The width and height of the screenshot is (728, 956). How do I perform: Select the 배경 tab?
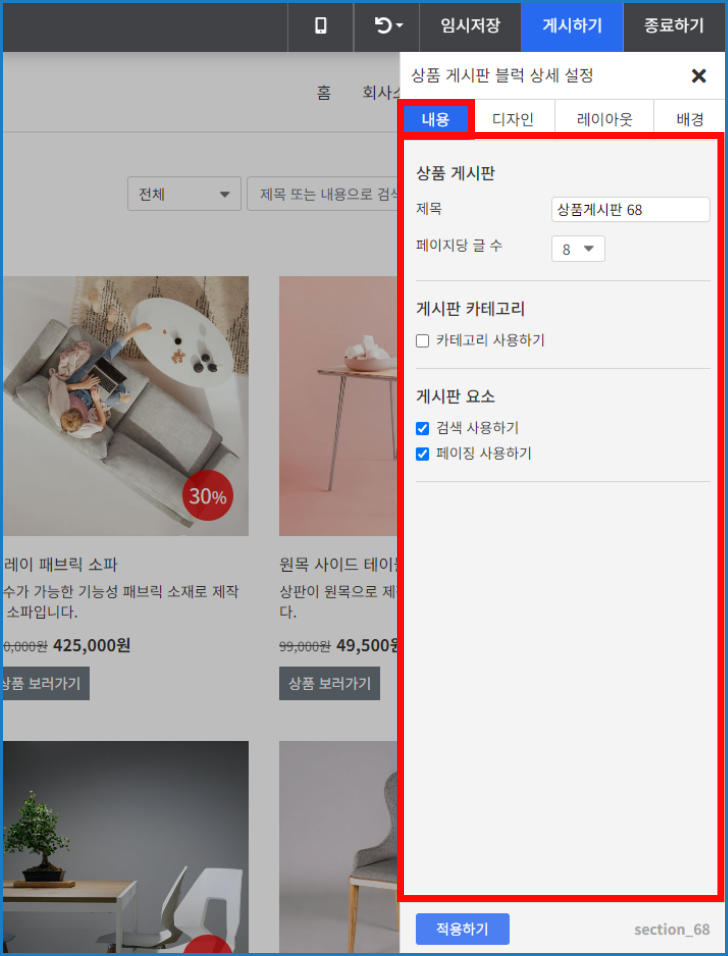coord(689,120)
